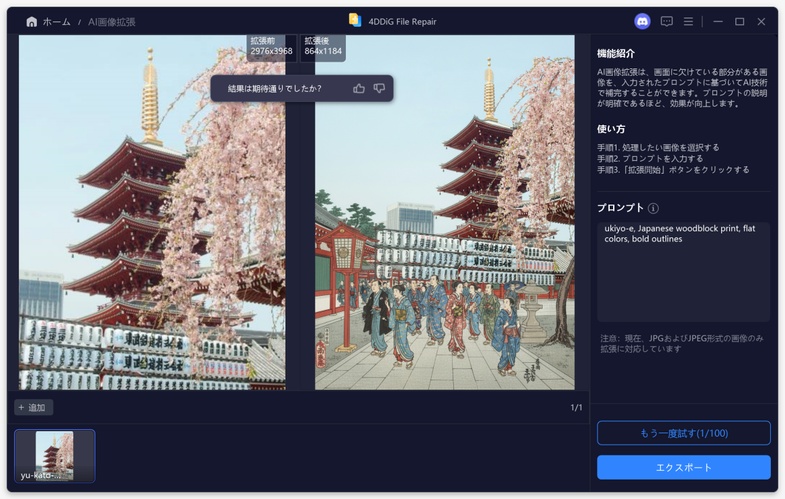Click the 拡張後 864x1184 label

323,46
